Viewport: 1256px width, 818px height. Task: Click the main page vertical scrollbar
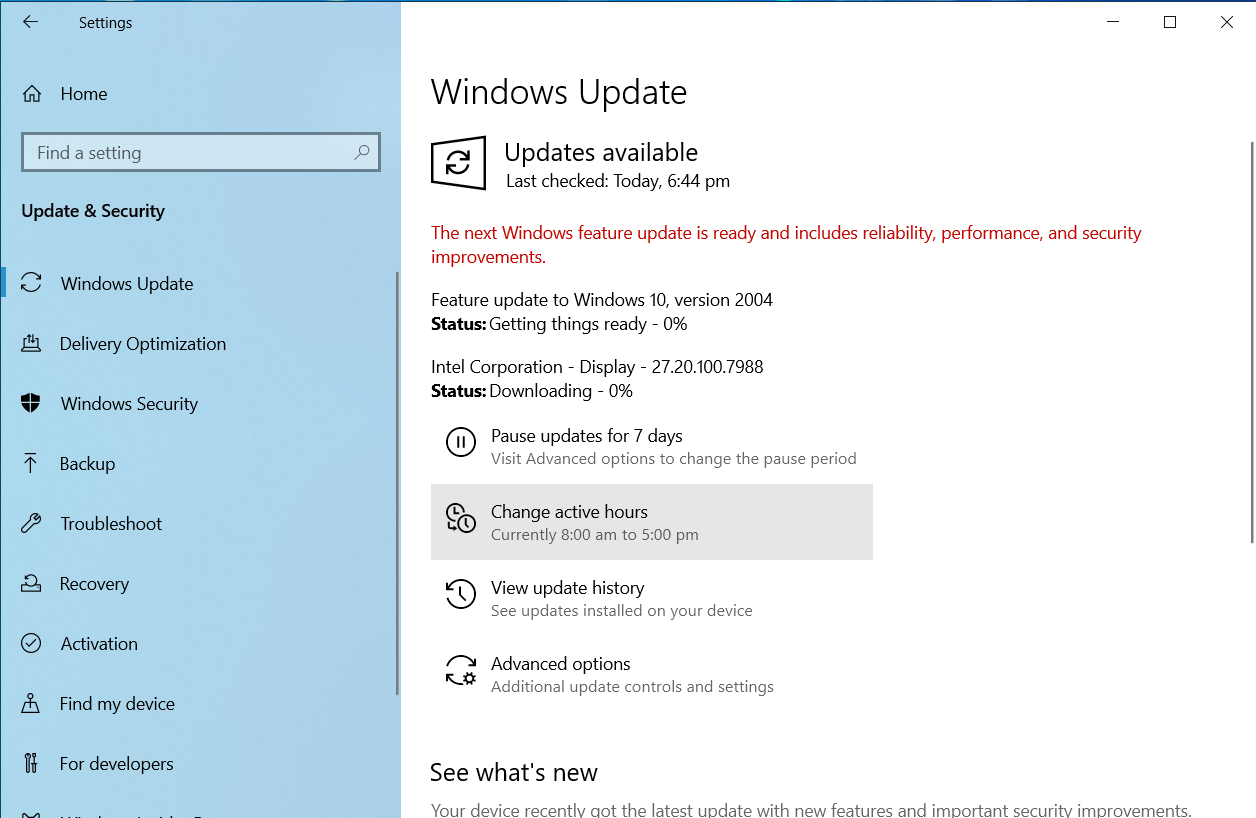click(x=1251, y=340)
